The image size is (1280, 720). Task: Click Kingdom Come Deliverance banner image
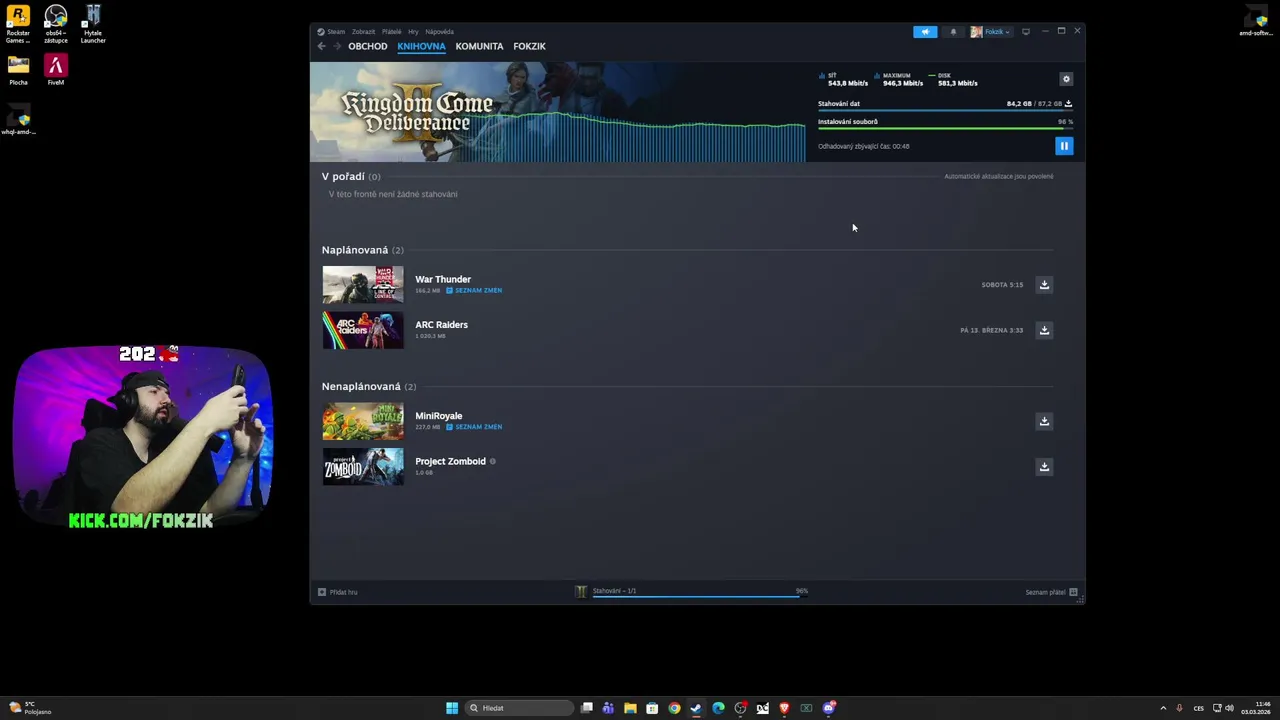557,112
